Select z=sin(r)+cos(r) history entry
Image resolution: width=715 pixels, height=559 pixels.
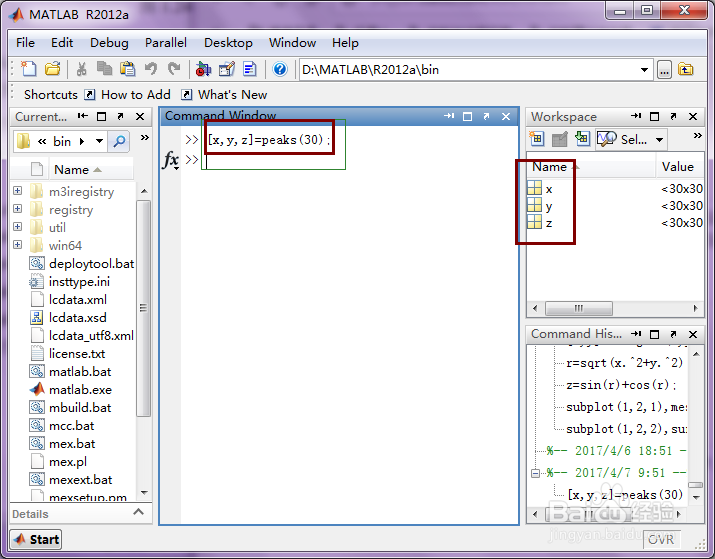(621, 385)
